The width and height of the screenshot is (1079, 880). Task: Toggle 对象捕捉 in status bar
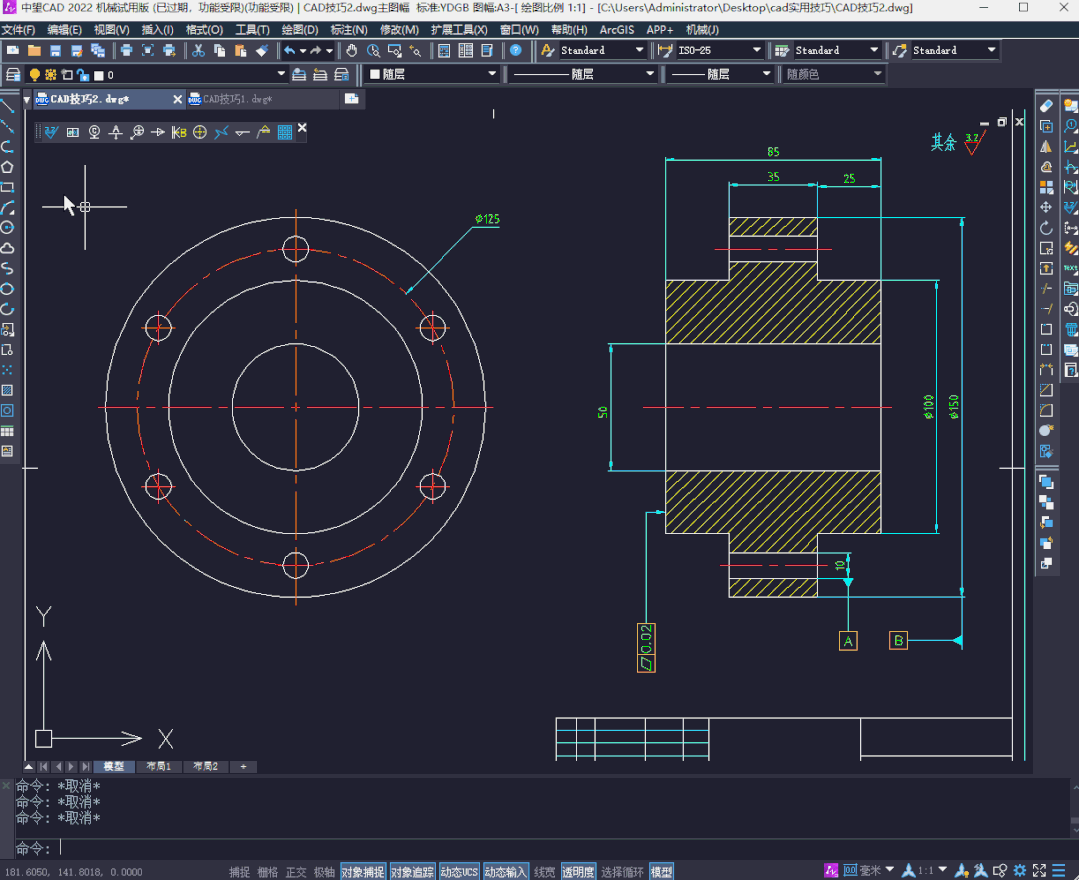tap(362, 872)
